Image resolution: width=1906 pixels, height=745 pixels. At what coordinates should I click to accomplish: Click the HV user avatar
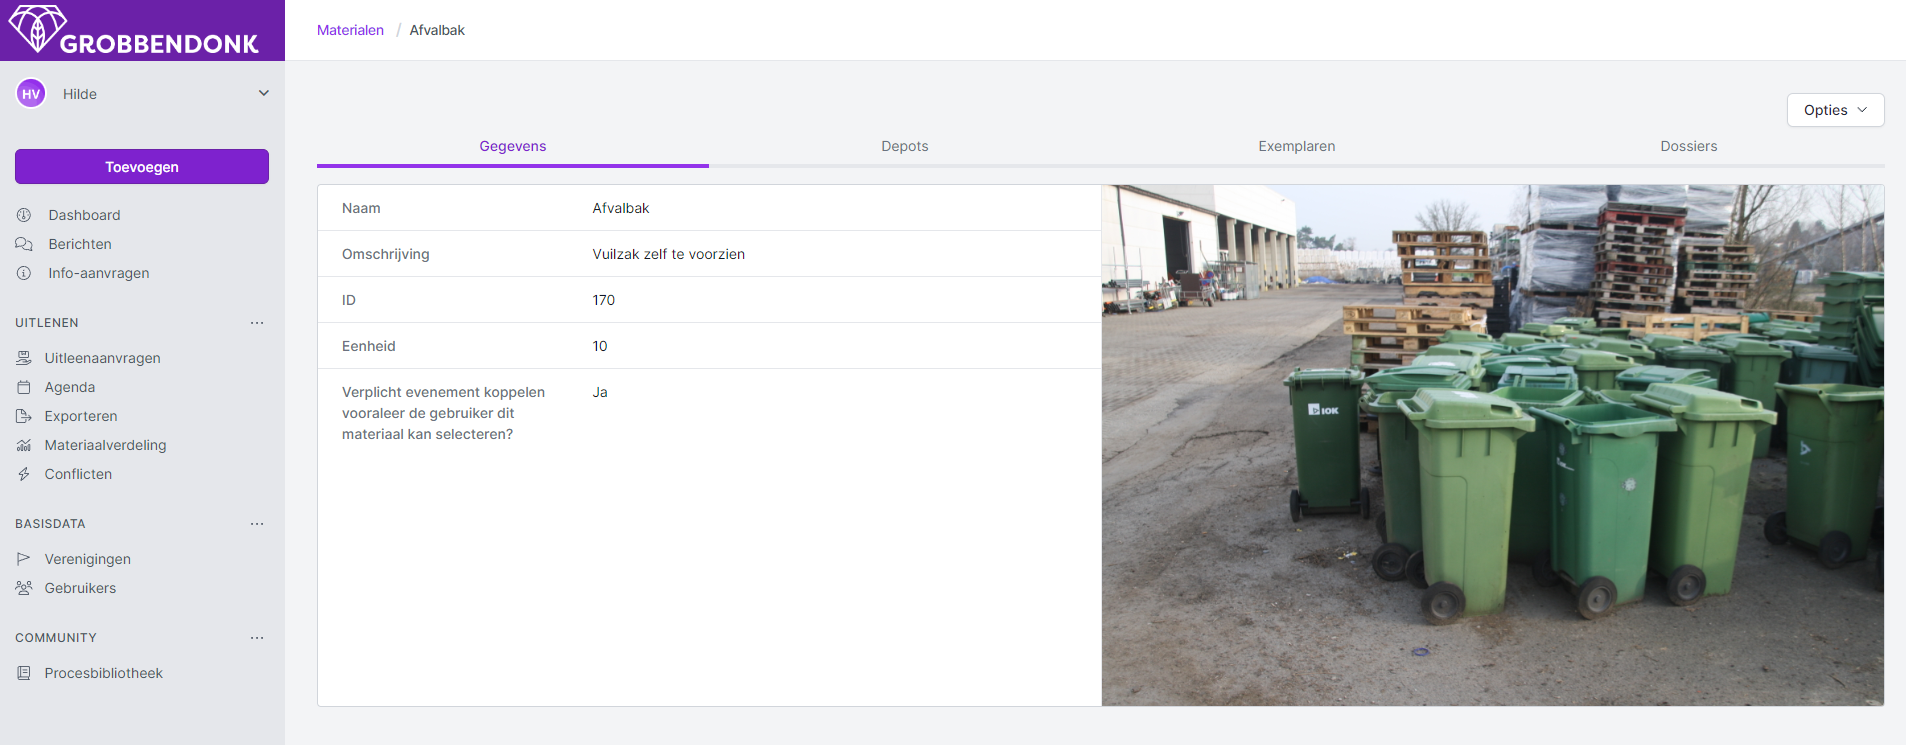click(x=31, y=94)
